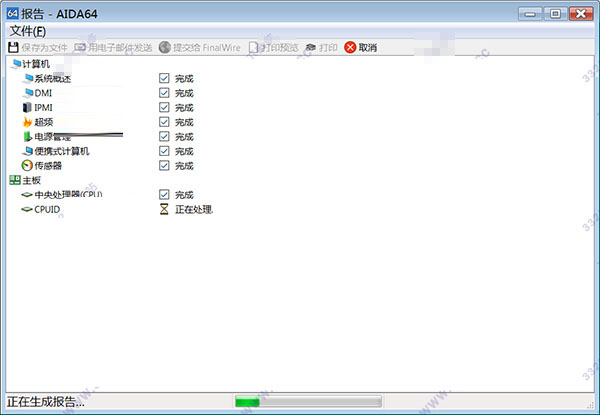This screenshot has height=415, width=600.
Task: Click the green report progress bar
Action: [x=308, y=402]
